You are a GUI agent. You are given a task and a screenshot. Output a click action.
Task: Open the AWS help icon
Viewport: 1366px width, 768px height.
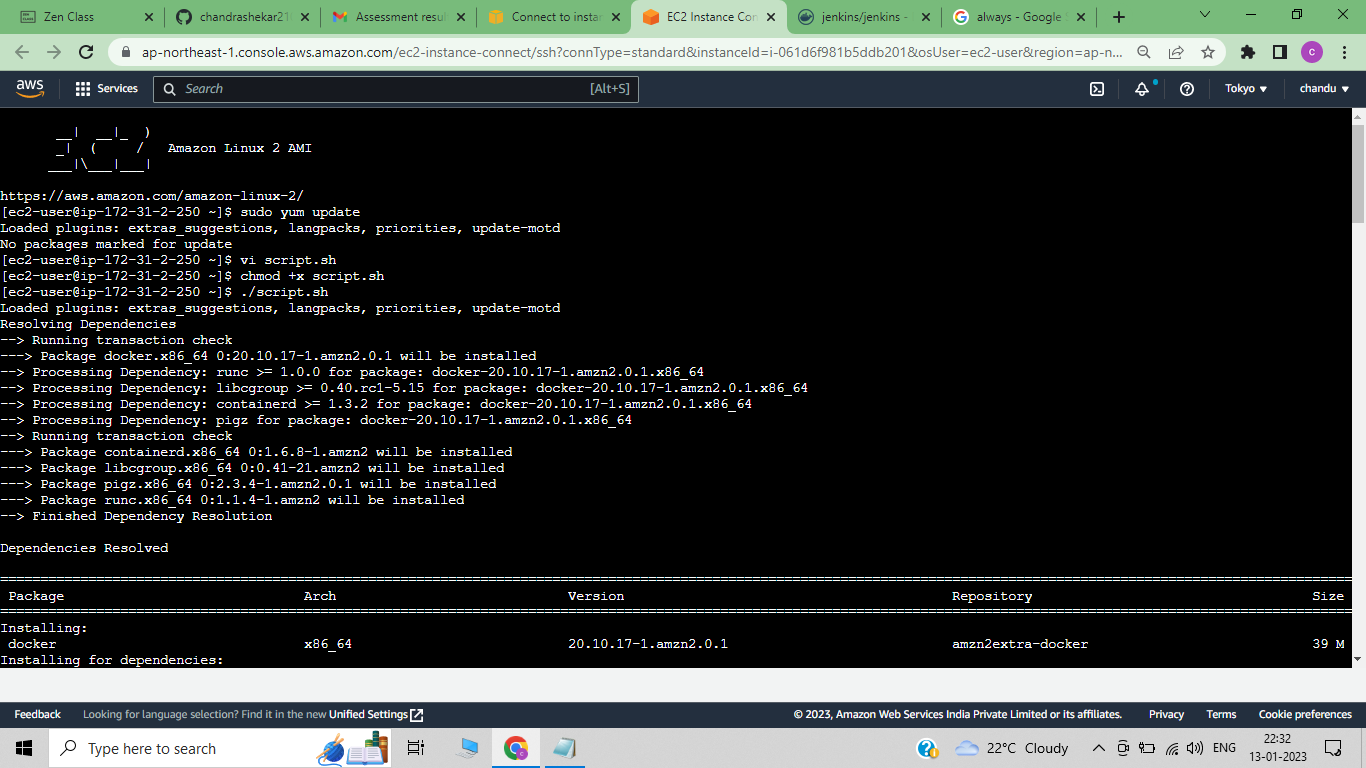click(1186, 89)
